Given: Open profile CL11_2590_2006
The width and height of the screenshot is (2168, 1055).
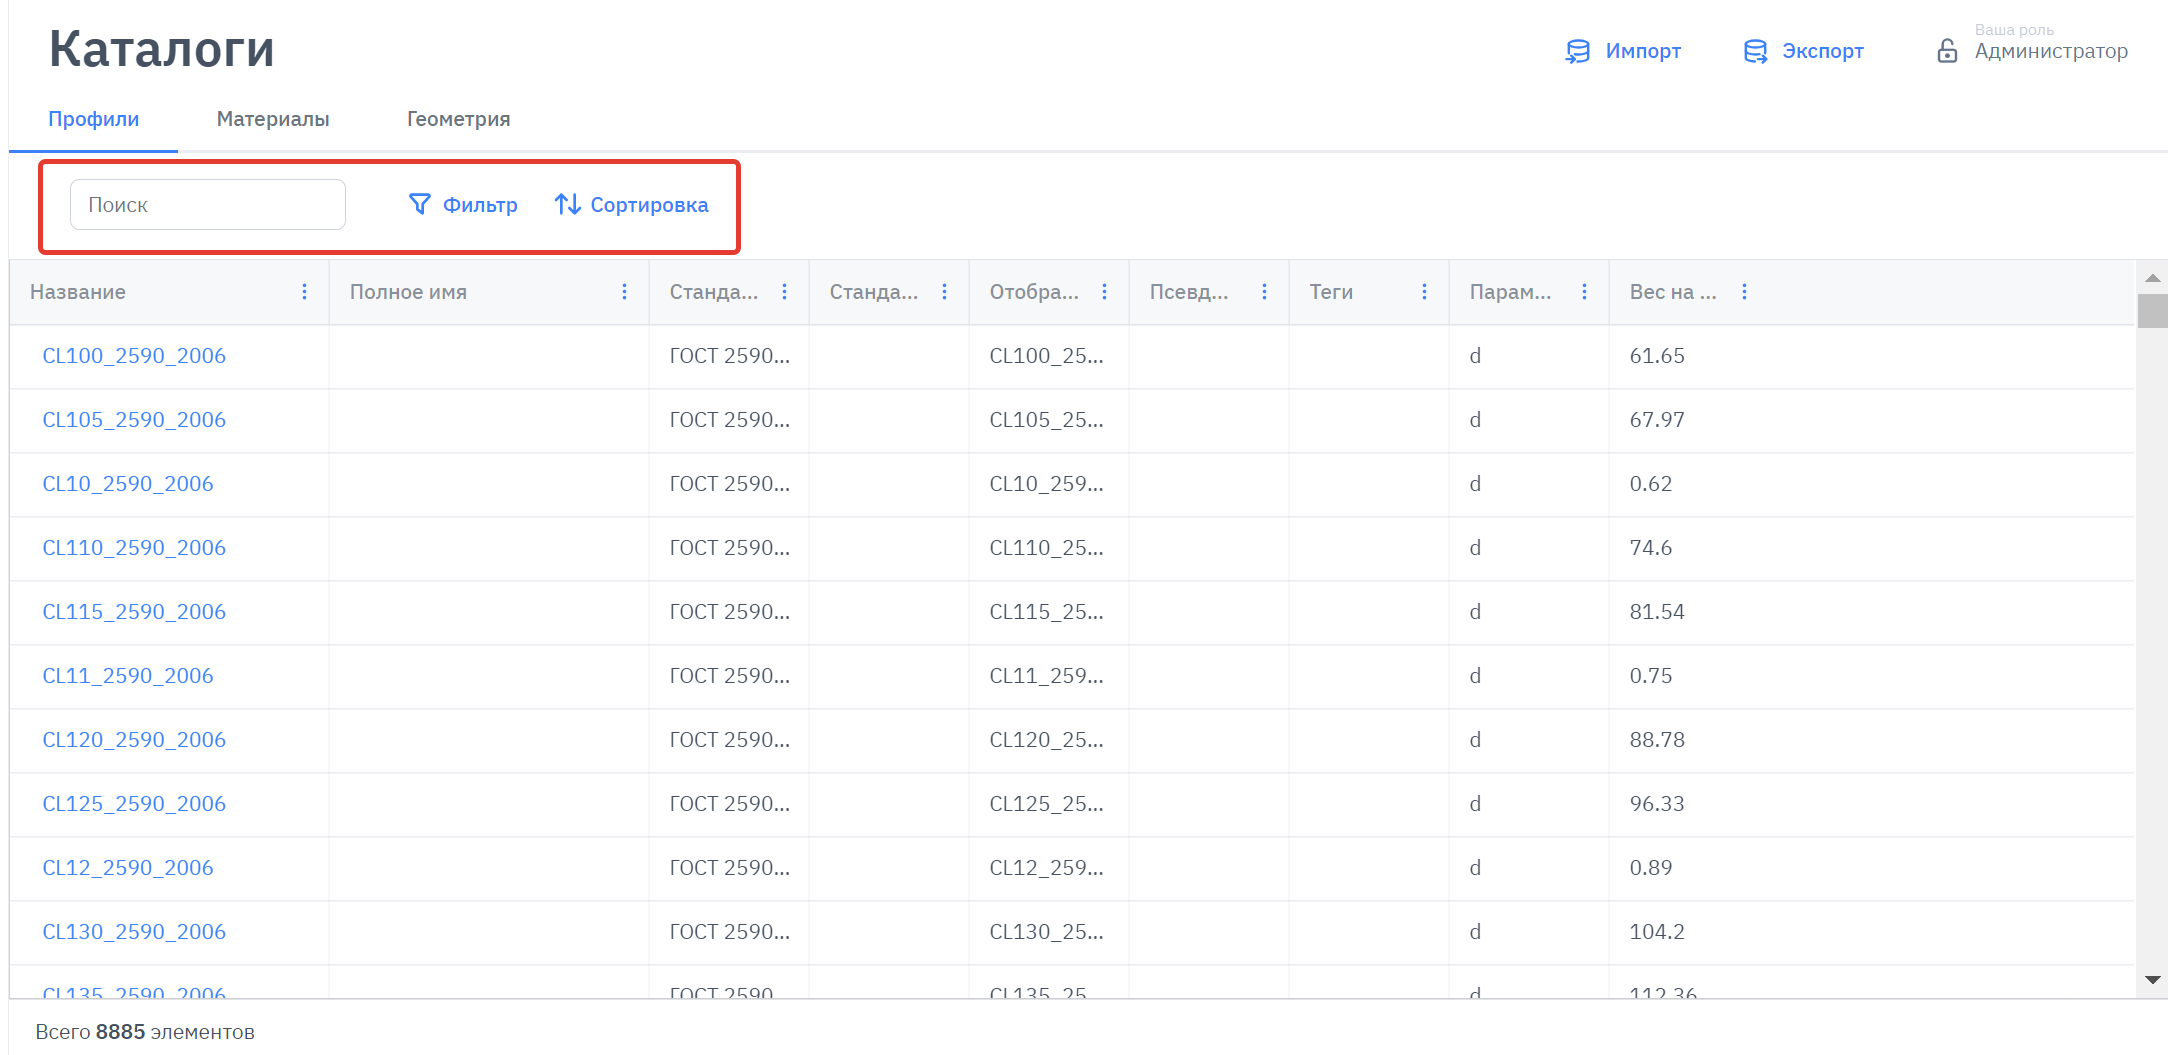Looking at the screenshot, I should (x=128, y=676).
